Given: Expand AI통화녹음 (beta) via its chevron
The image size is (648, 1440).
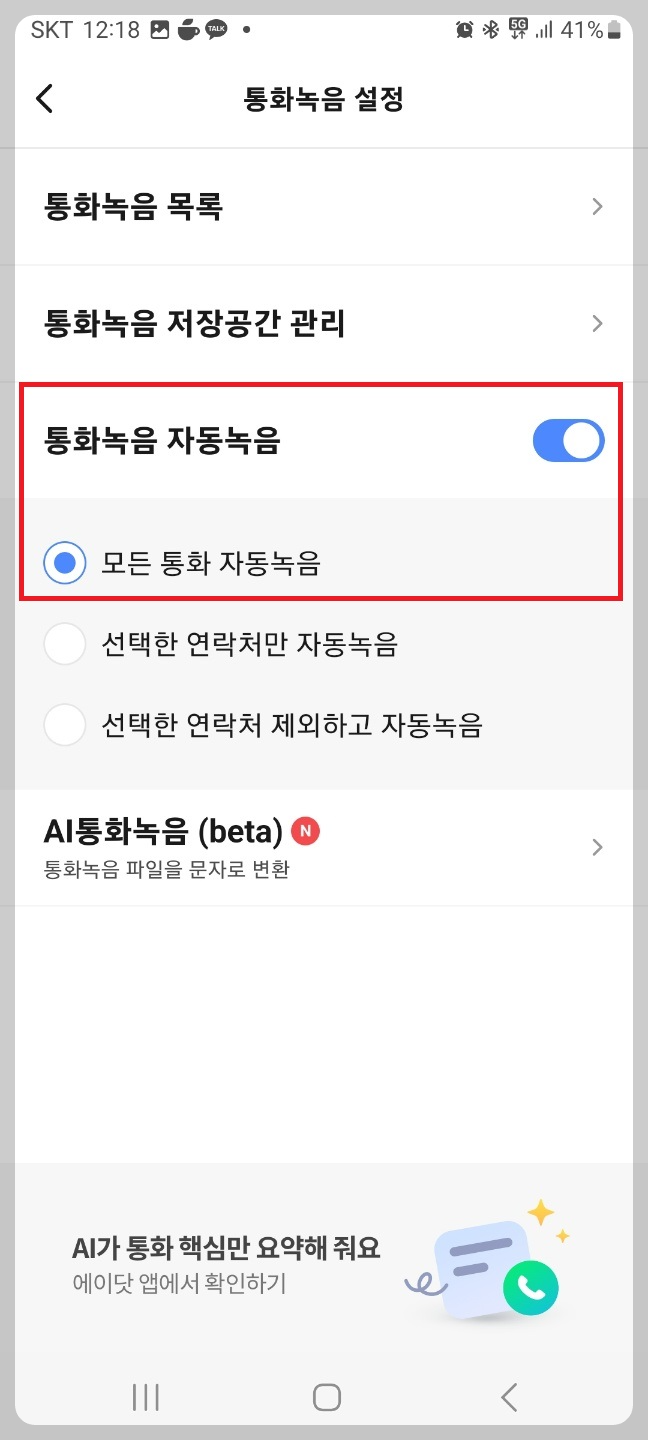Looking at the screenshot, I should tap(597, 846).
